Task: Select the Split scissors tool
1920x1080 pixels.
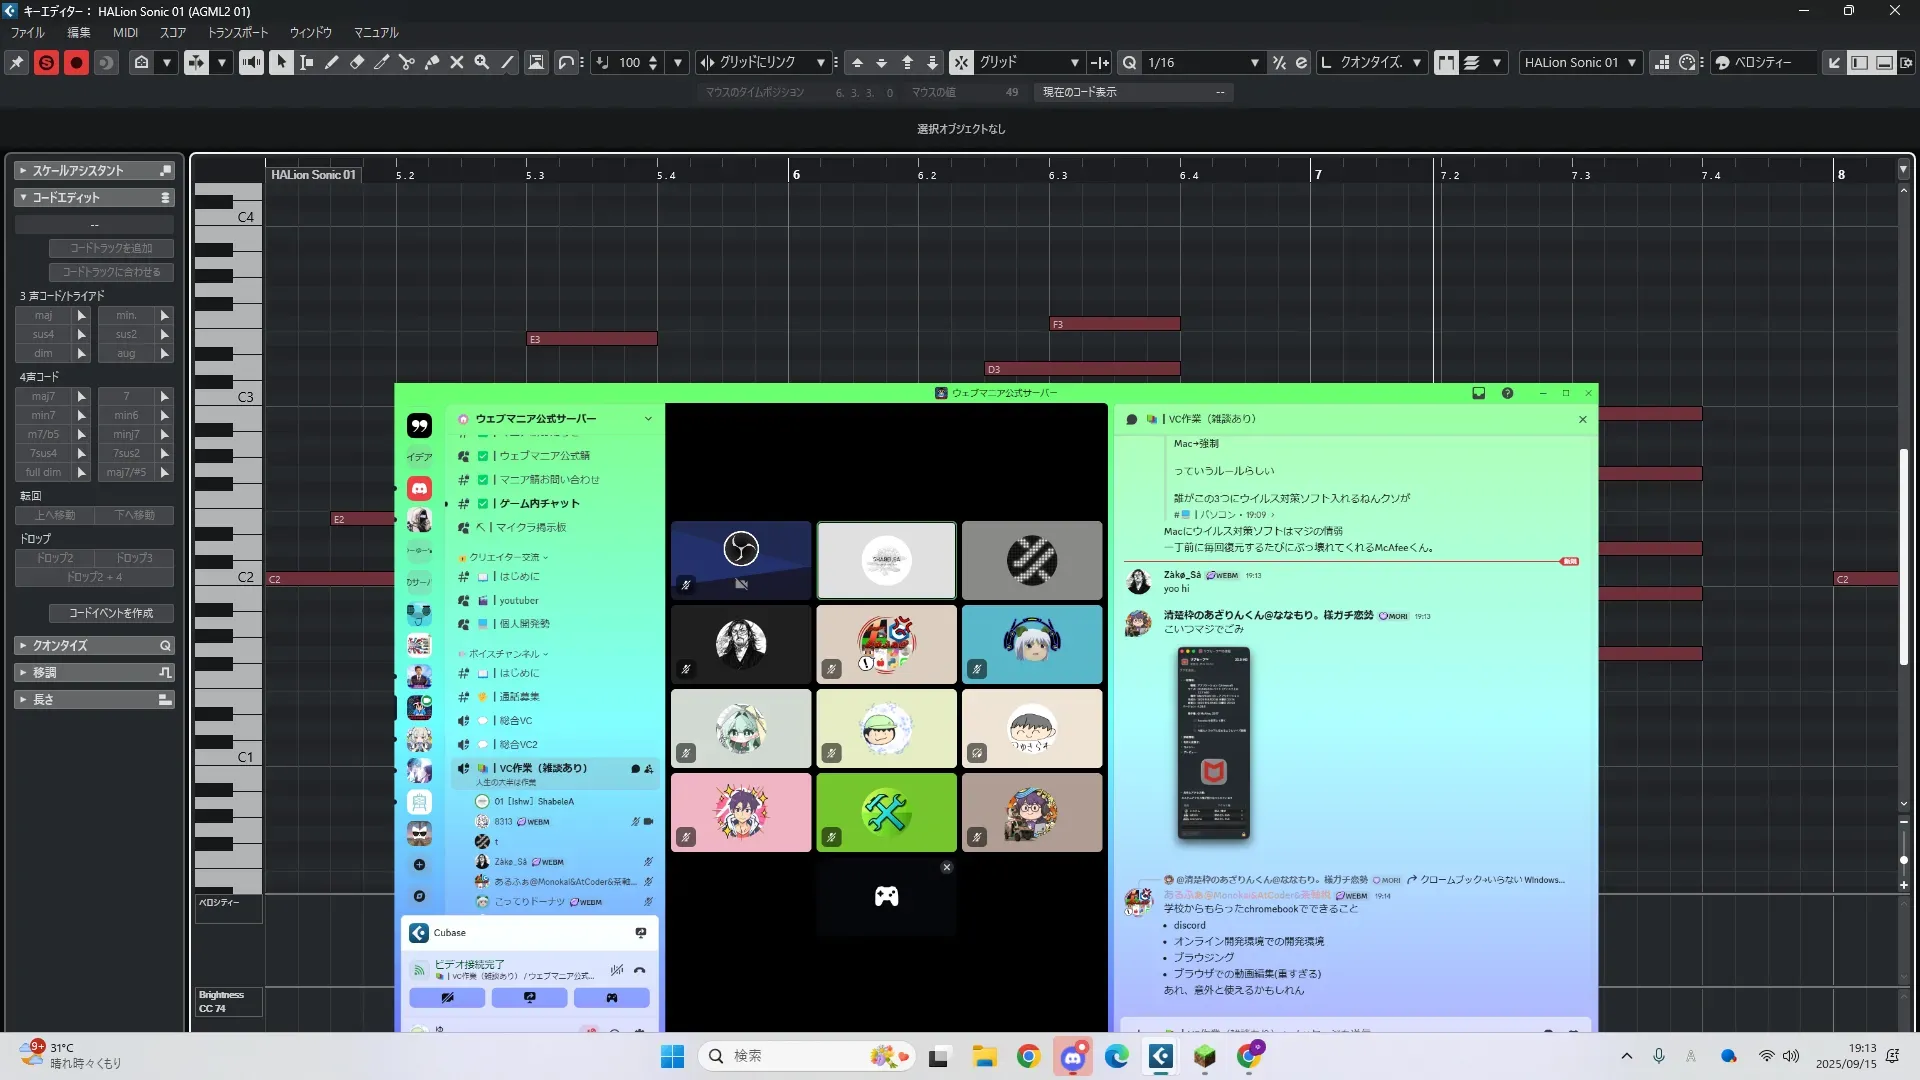Action: coord(407,62)
